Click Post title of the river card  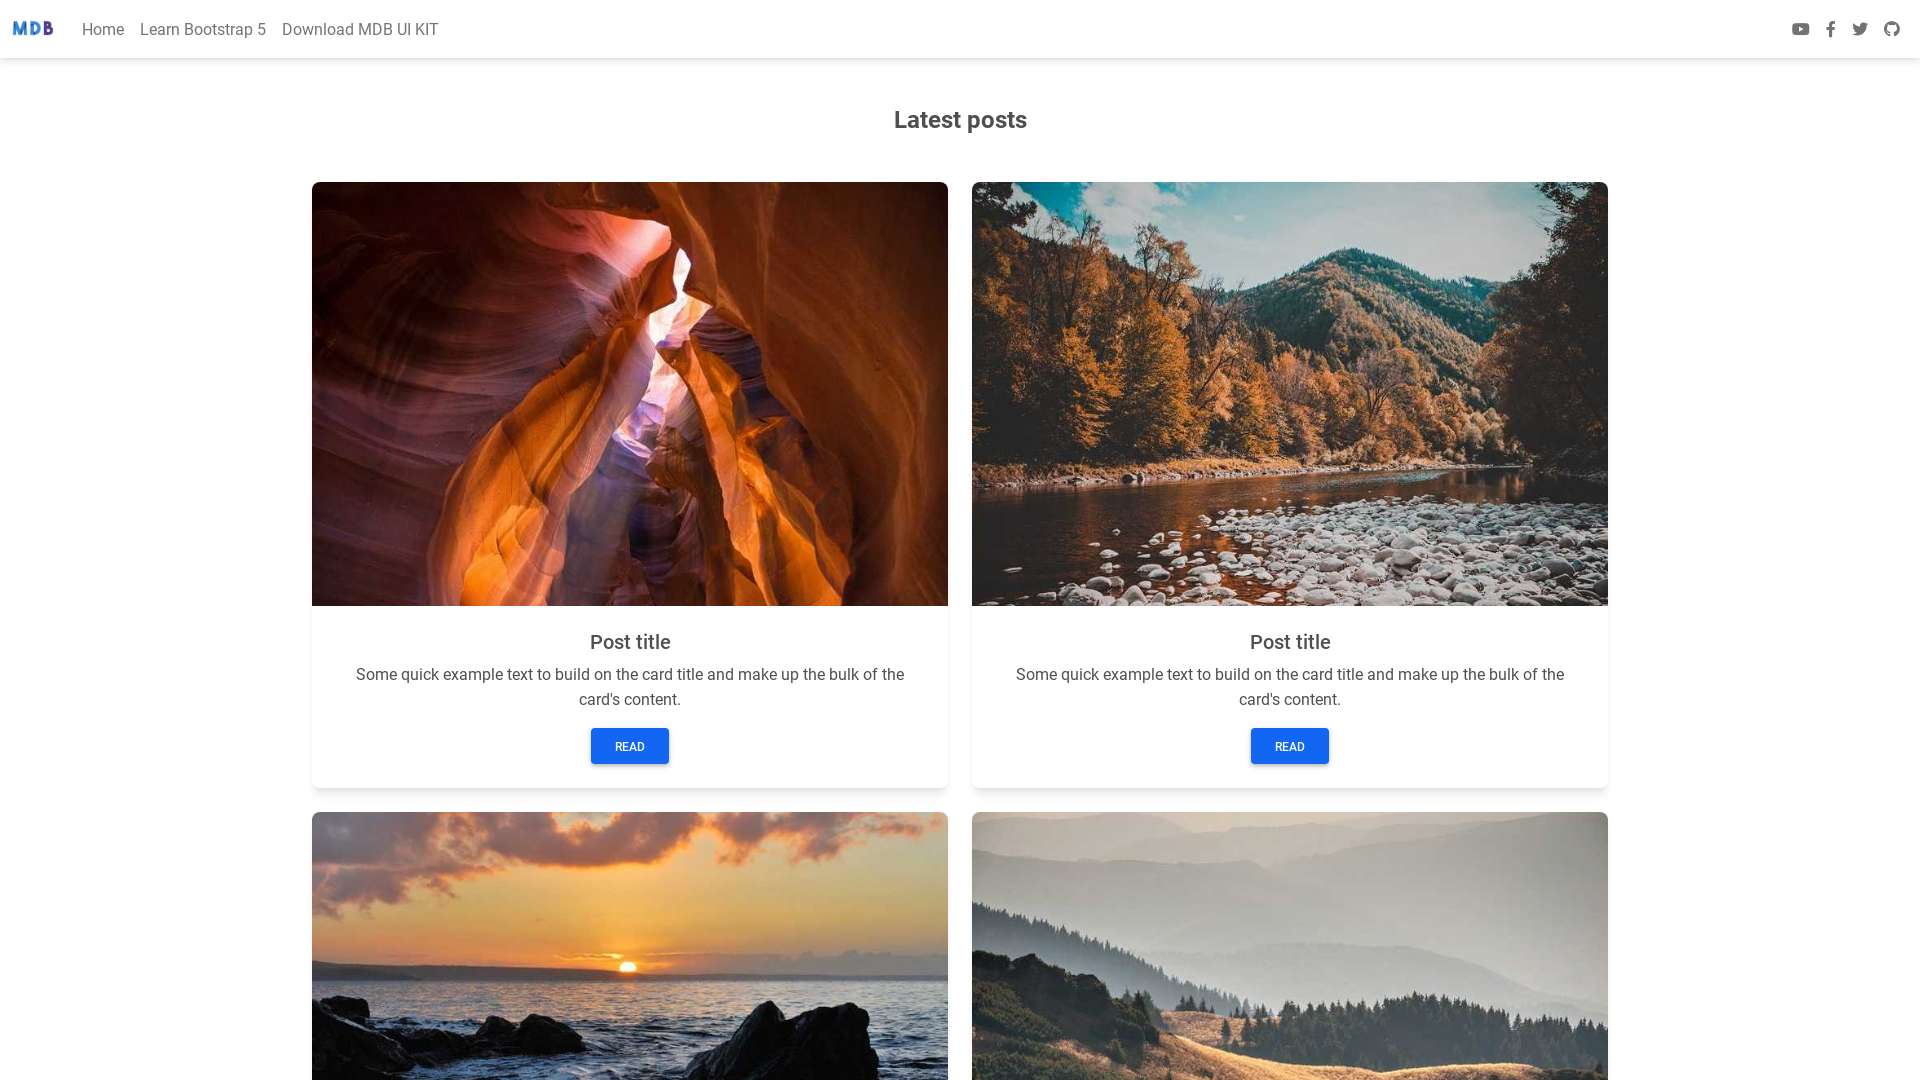[x=1290, y=642]
